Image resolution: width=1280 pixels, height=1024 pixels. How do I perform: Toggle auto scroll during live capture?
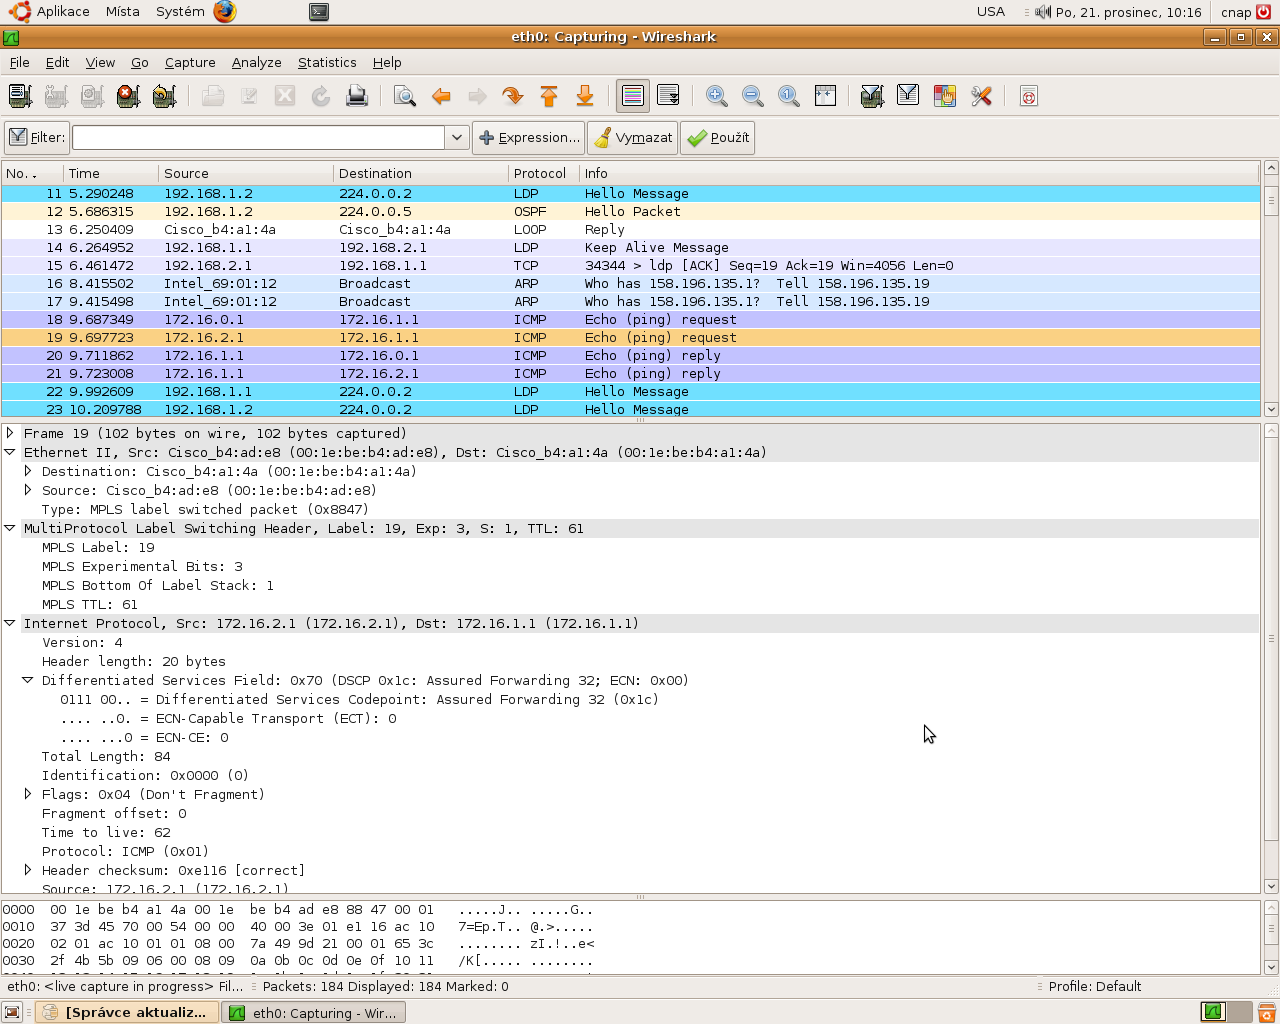click(669, 96)
